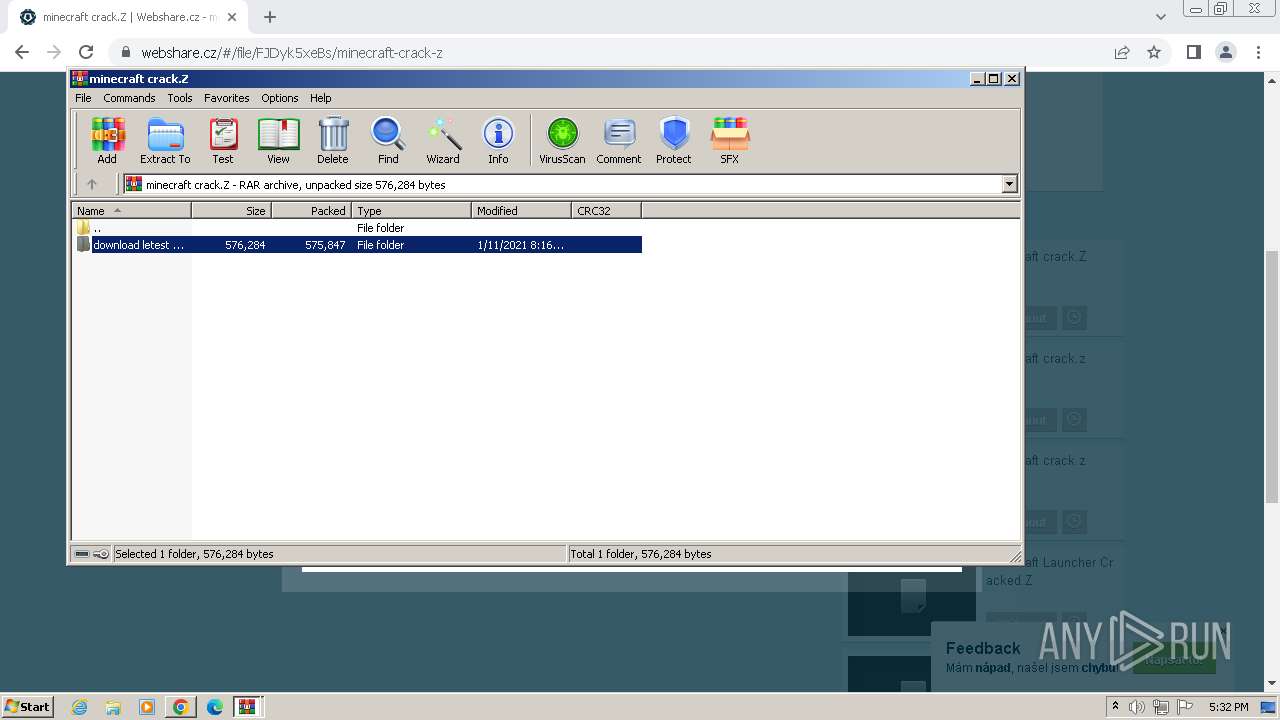Open the Chrome three-dot menu
This screenshot has width=1280, height=720.
point(1257,52)
